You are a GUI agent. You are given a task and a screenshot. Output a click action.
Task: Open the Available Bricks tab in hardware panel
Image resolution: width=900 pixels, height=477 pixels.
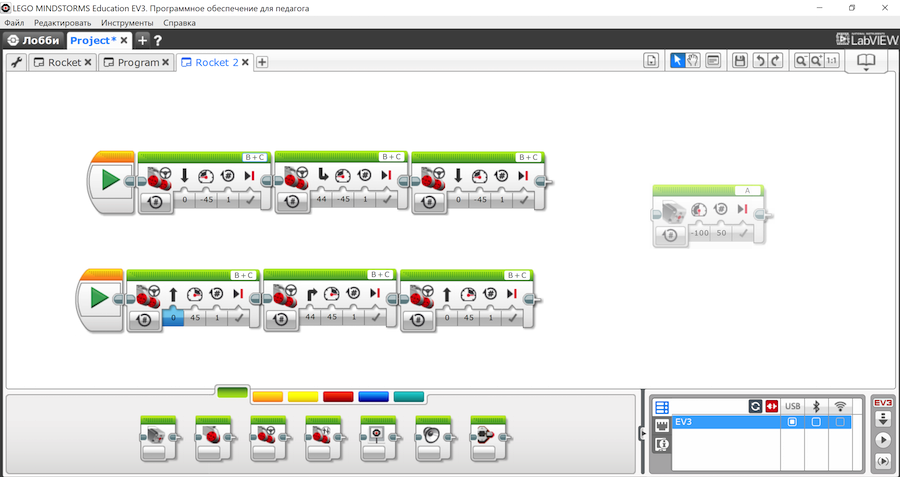click(x=662, y=407)
